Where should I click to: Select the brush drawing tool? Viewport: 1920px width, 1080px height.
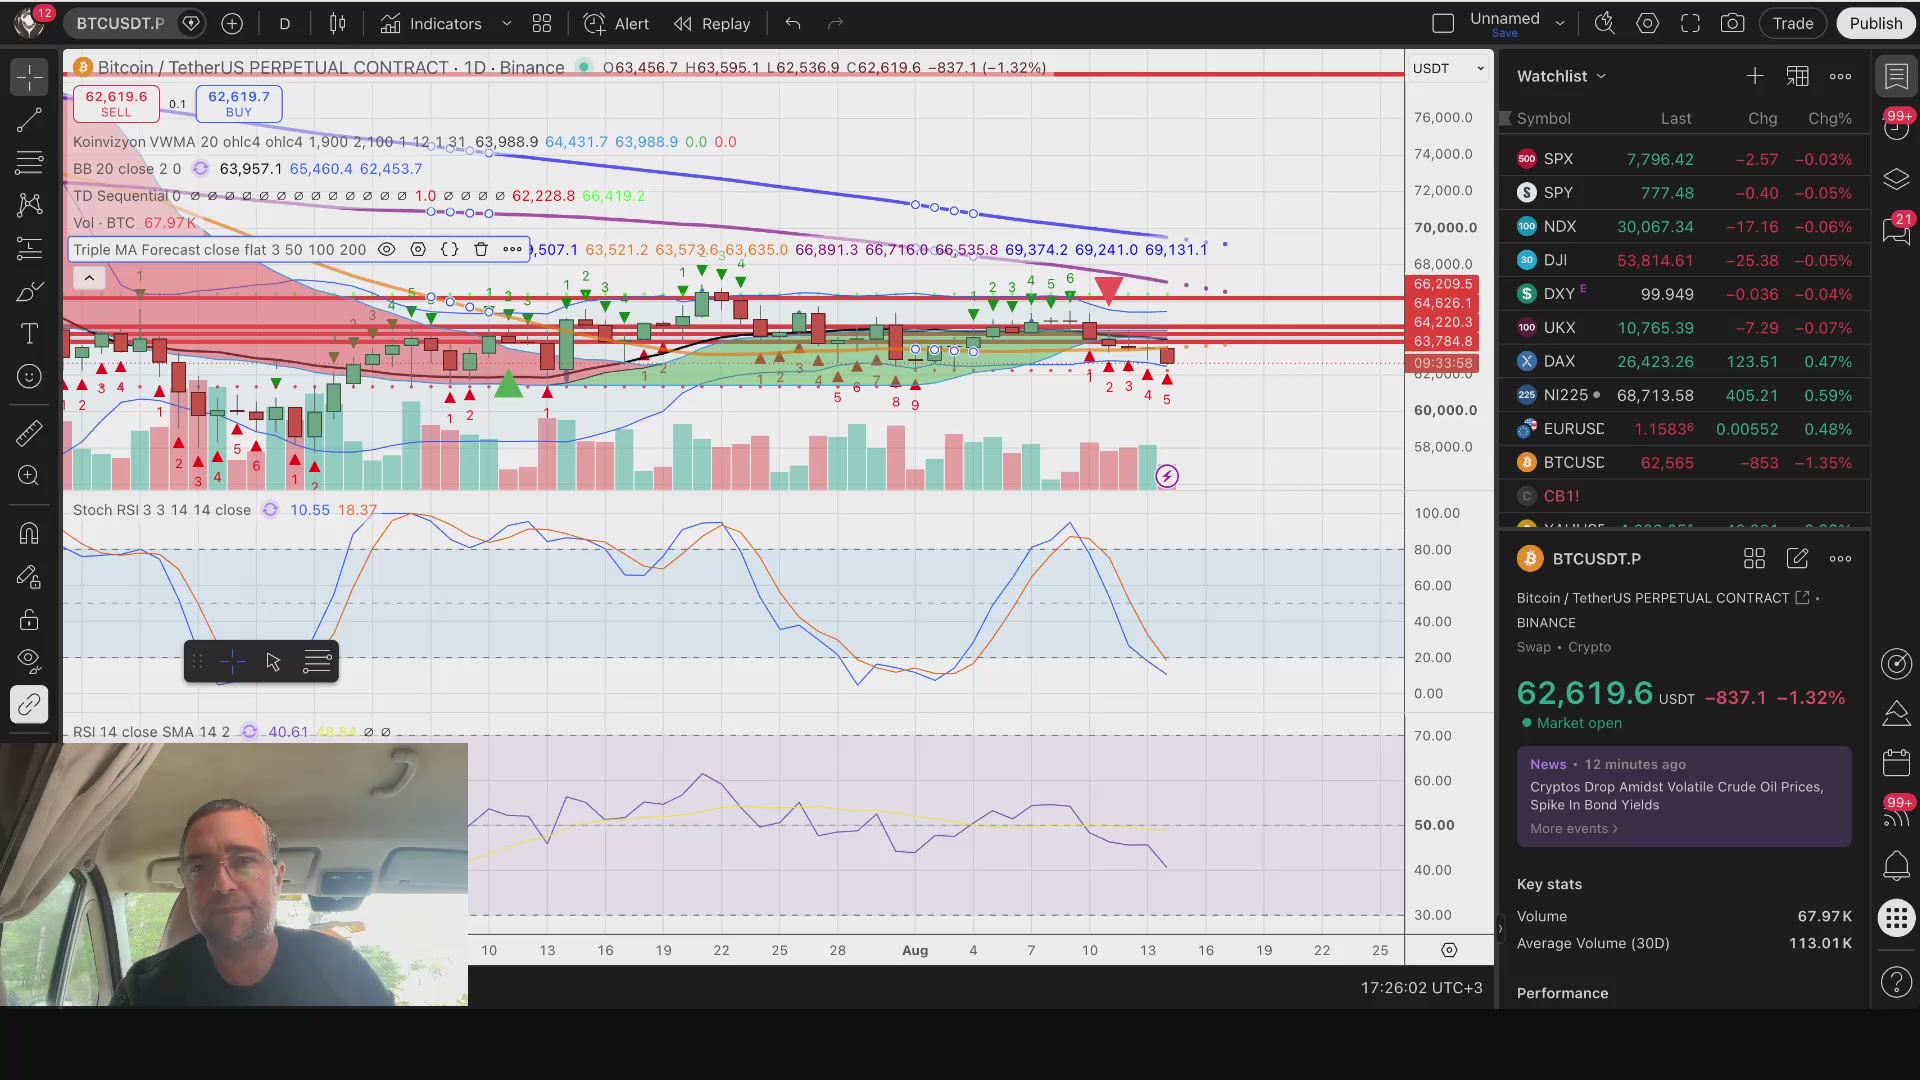pos(29,291)
